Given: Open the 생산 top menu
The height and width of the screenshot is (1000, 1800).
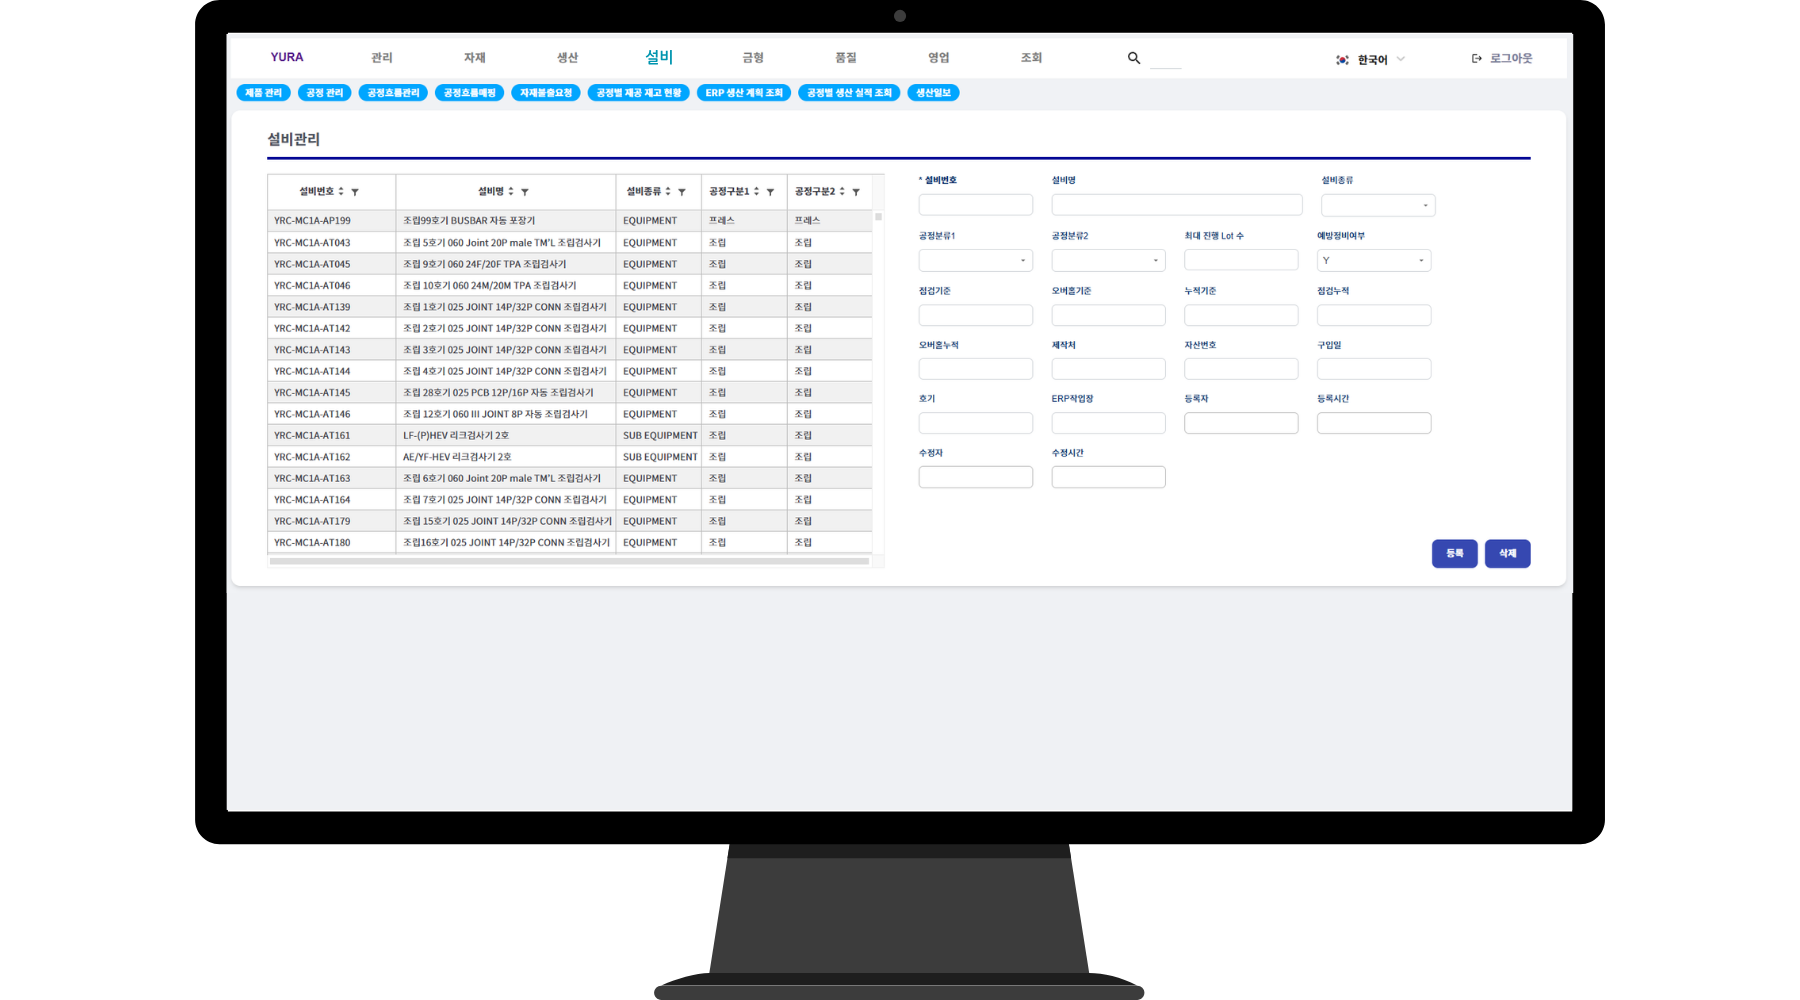Looking at the screenshot, I should [567, 58].
